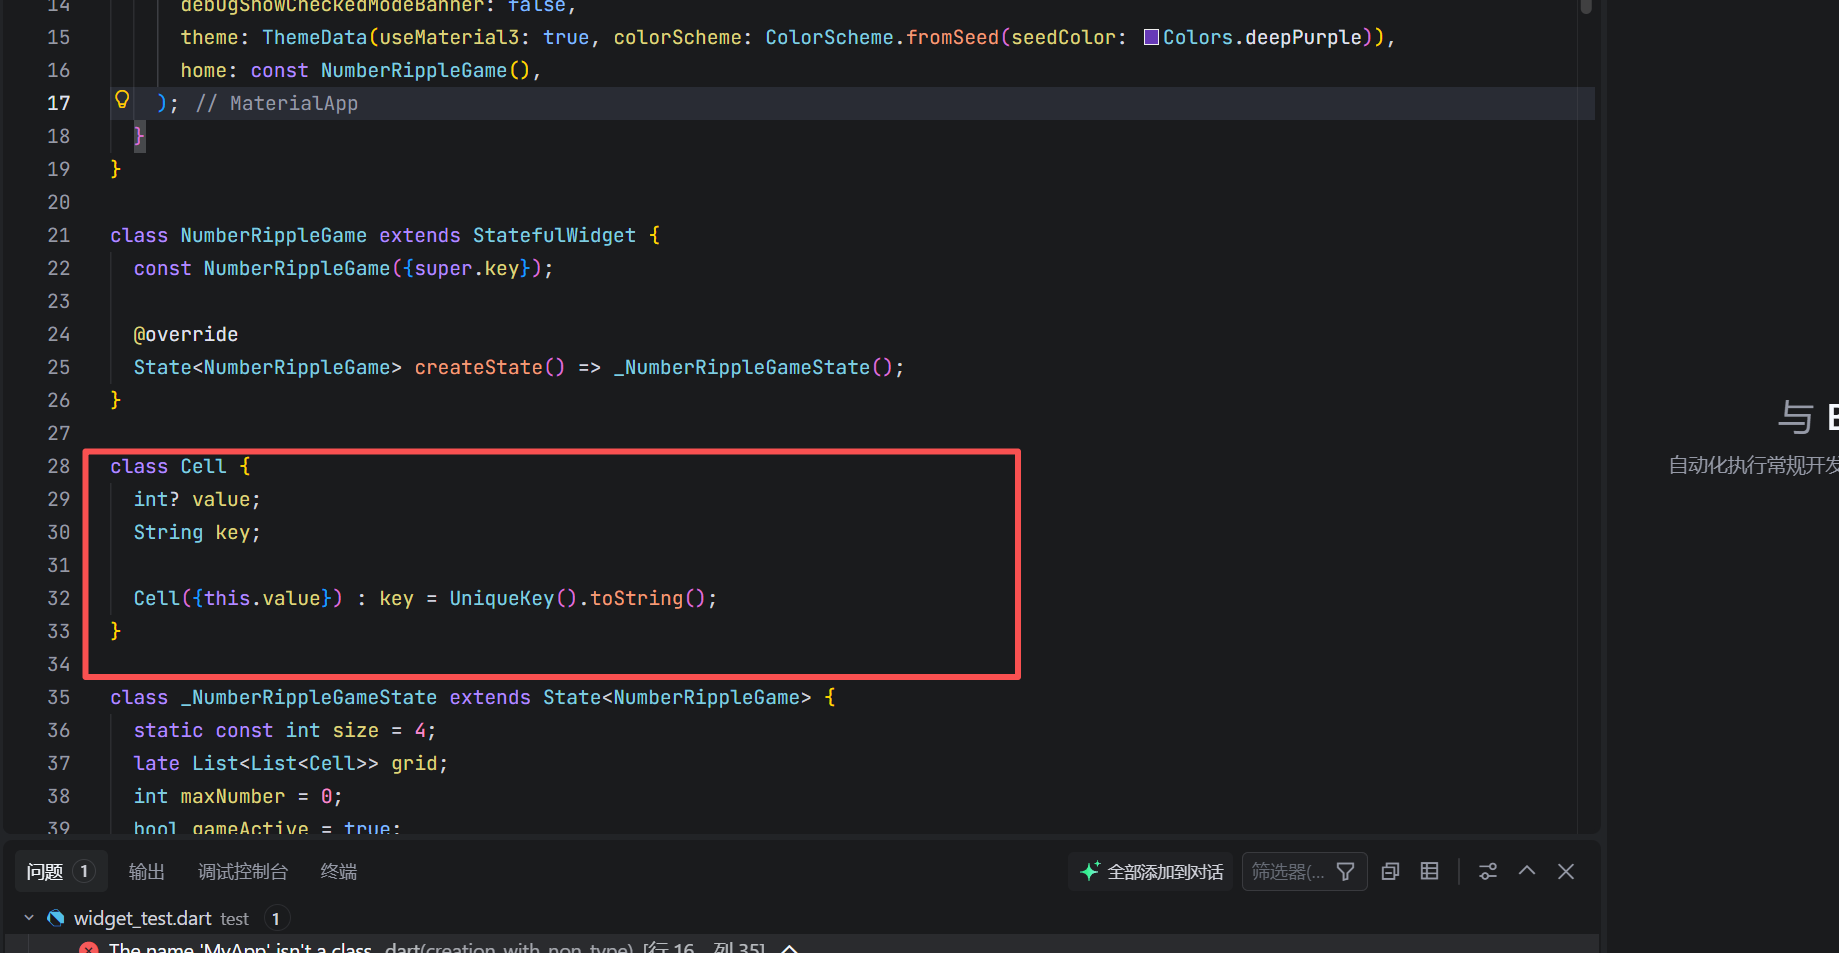Click the deepPurple color swatch on line 15
The image size is (1839, 953).
tap(1151, 37)
